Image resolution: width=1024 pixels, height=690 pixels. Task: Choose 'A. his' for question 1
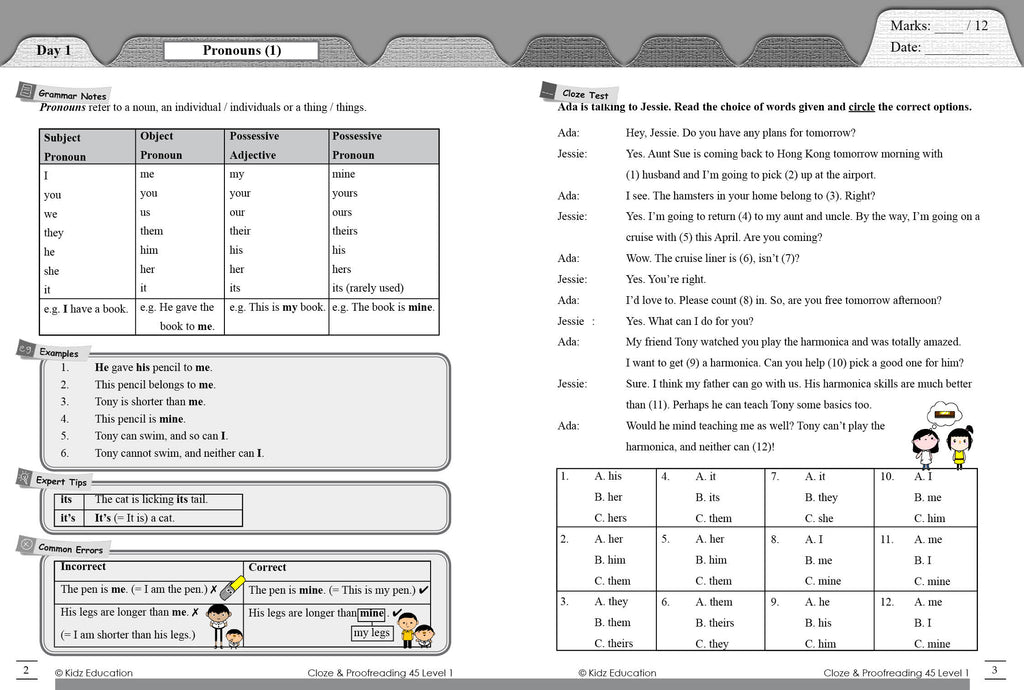tap(608, 477)
